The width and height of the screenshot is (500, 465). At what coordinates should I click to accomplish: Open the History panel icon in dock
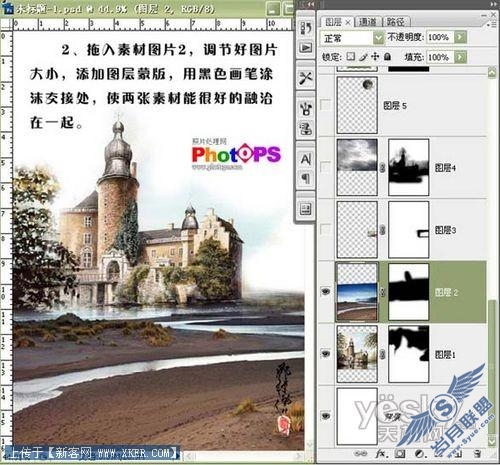[306, 28]
